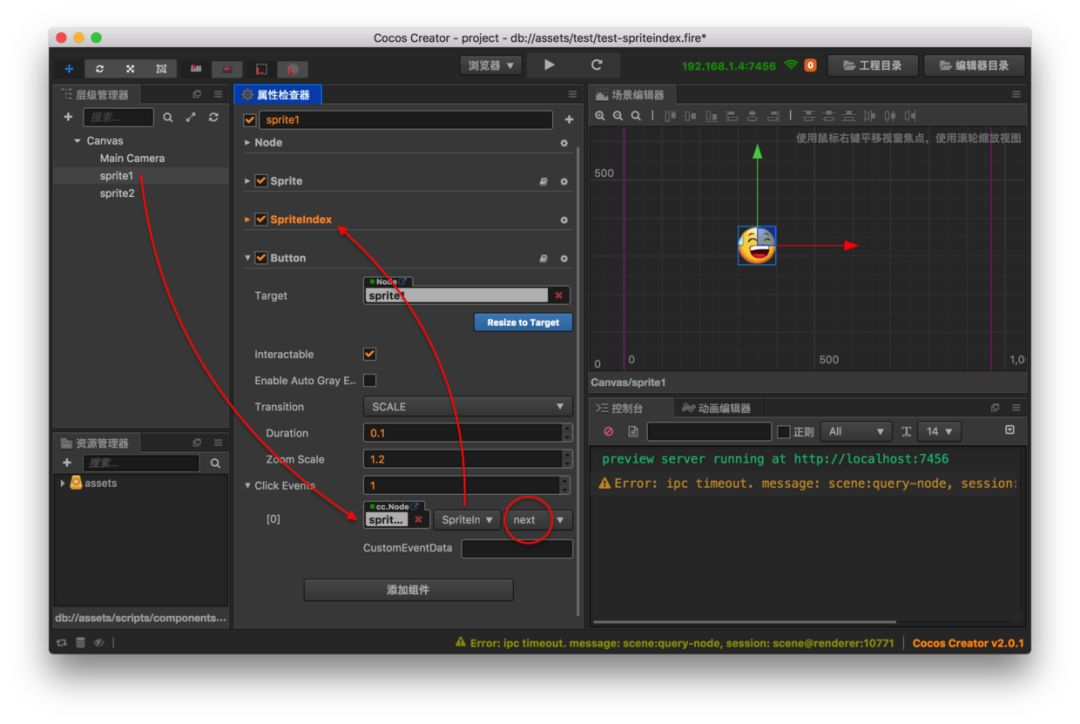The image size is (1080, 724).
Task: Select the 控制台 console tab
Action: (626, 408)
